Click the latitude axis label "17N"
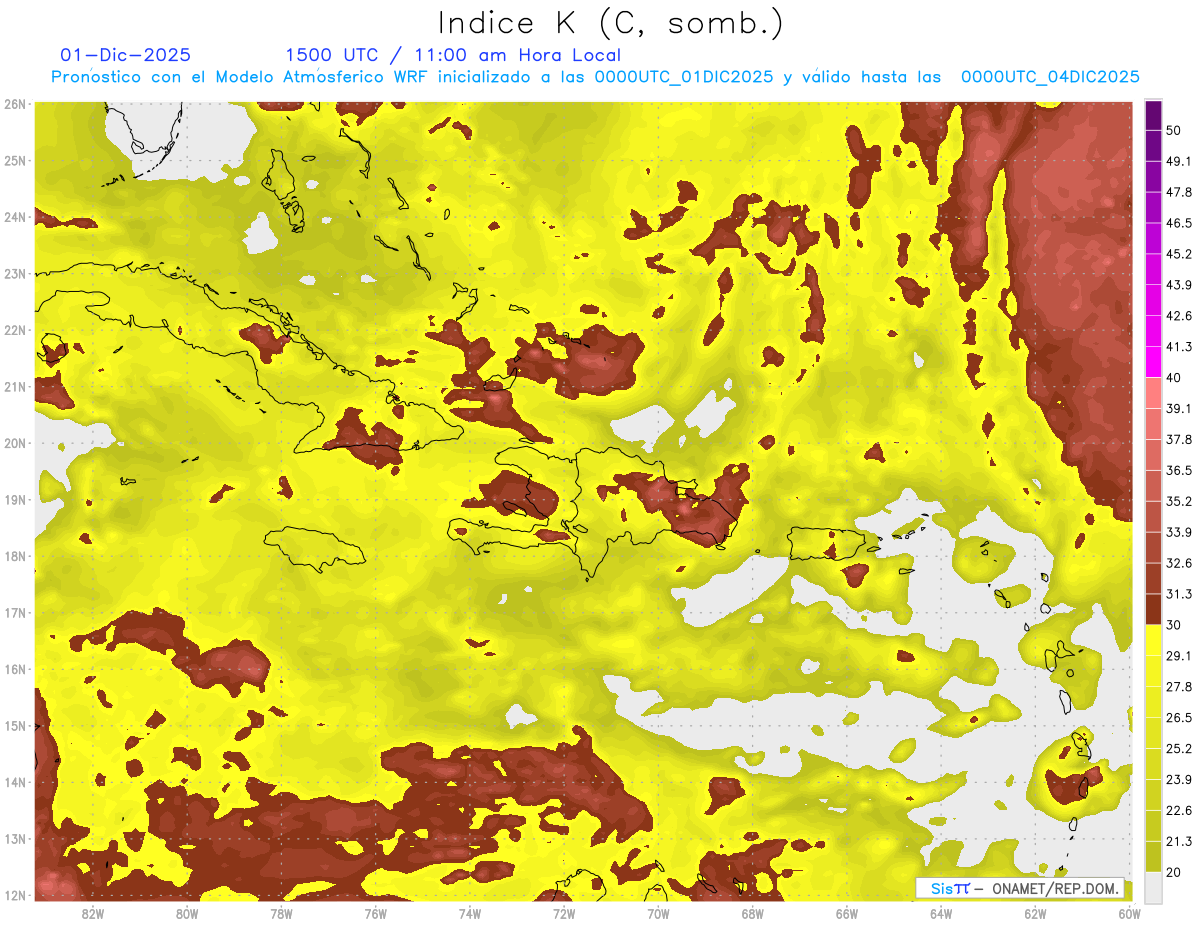Screen dimensions: 1200x927 15,613
